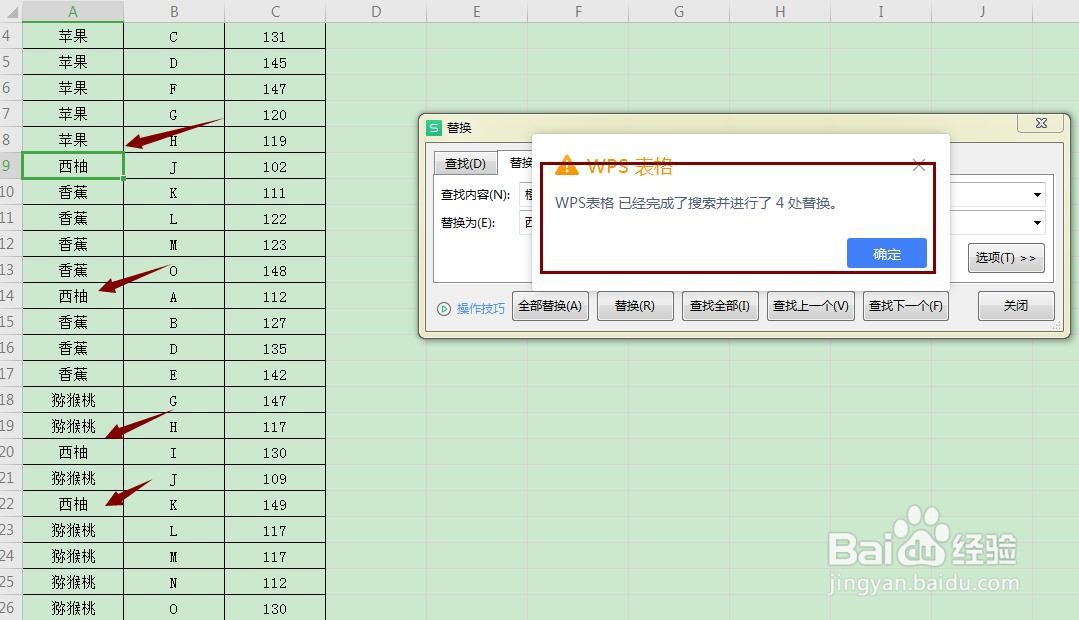Close the 替换 dialog with 关闭
Image resolution: width=1079 pixels, height=620 pixels.
point(1015,306)
